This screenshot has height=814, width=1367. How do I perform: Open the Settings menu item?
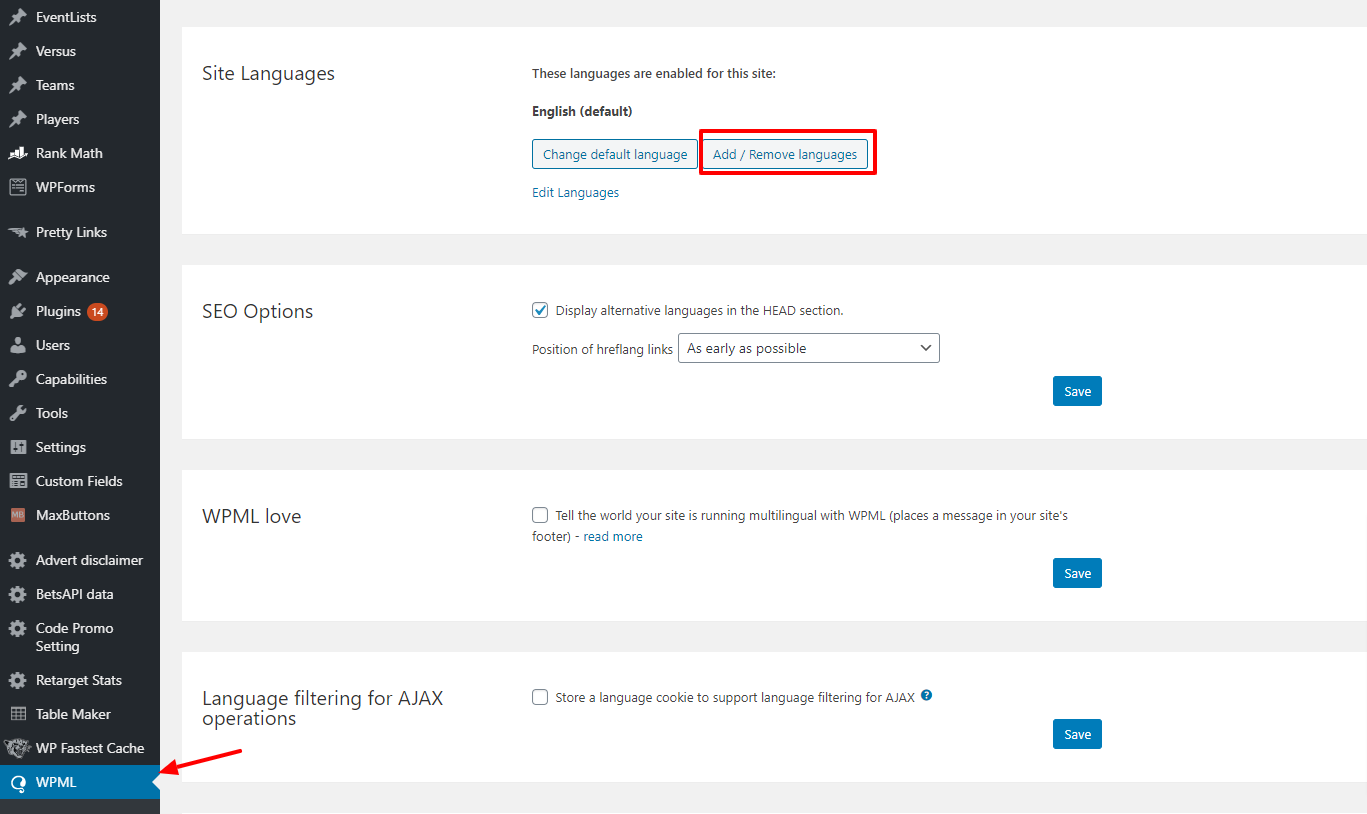pyautogui.click(x=60, y=447)
